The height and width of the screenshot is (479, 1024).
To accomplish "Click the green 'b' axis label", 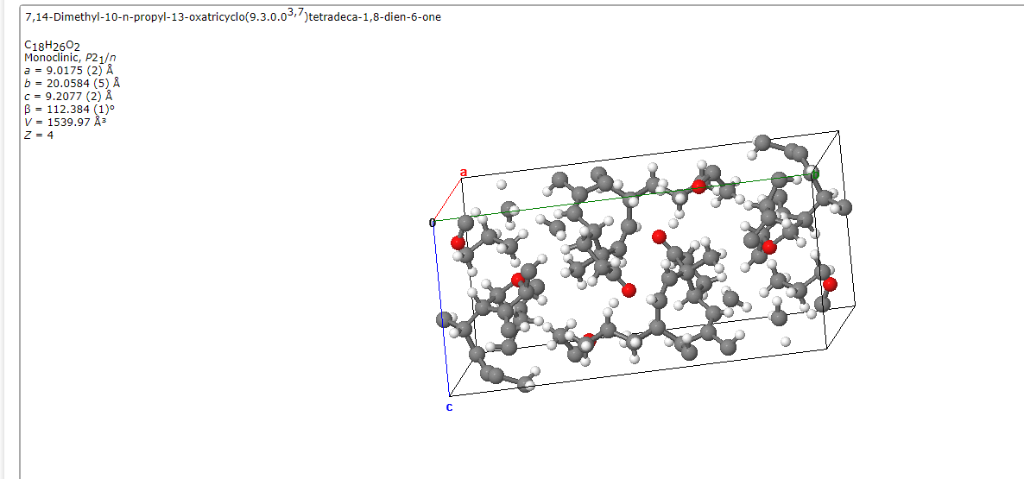I will [x=815, y=174].
